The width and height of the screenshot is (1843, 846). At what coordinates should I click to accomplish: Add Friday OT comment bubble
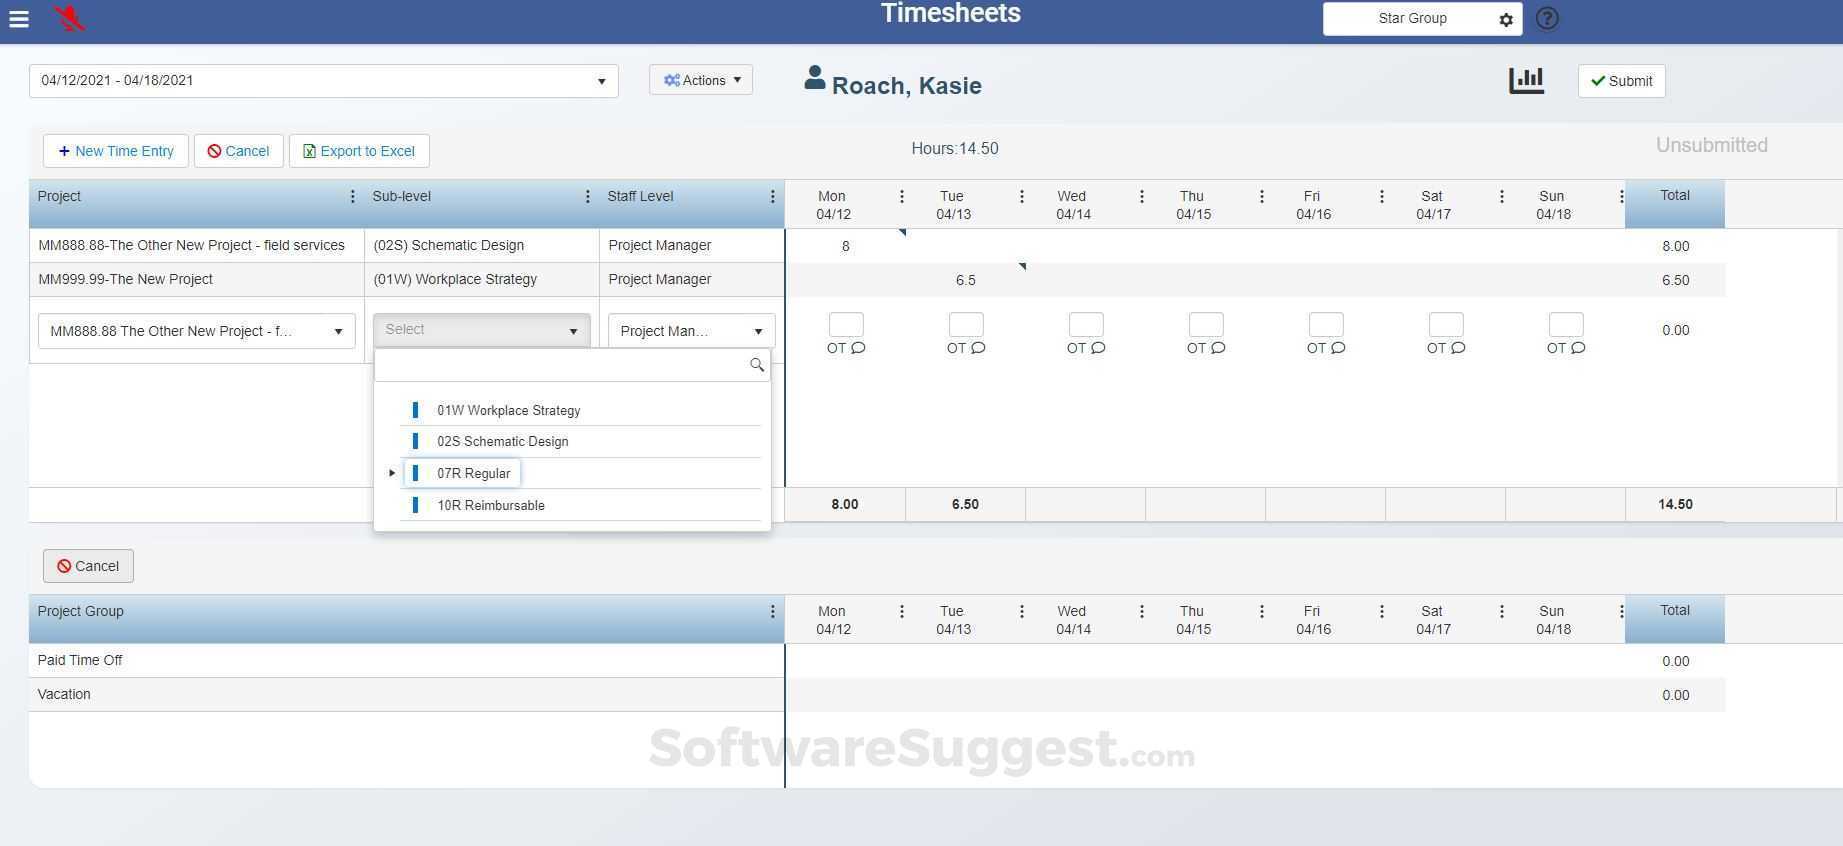pyautogui.click(x=1338, y=348)
